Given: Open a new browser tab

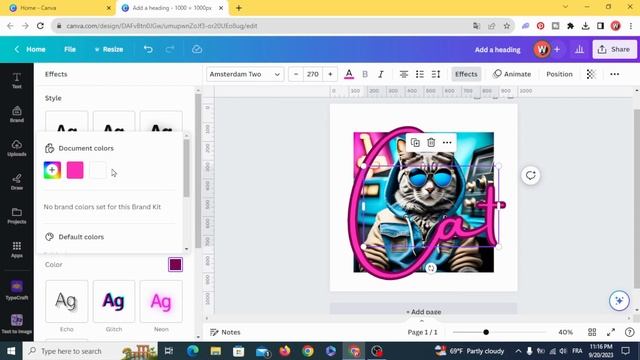Looking at the screenshot, I should point(239,8).
